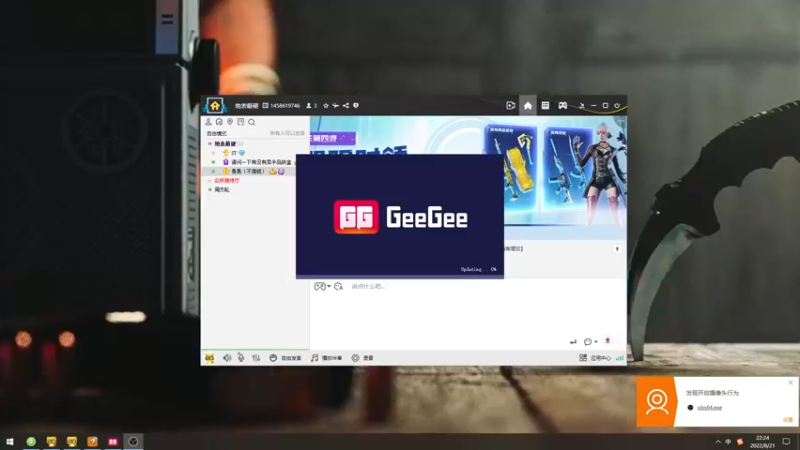Open the video live tab icon
Viewport: 800px width, 450px height.
[510, 106]
